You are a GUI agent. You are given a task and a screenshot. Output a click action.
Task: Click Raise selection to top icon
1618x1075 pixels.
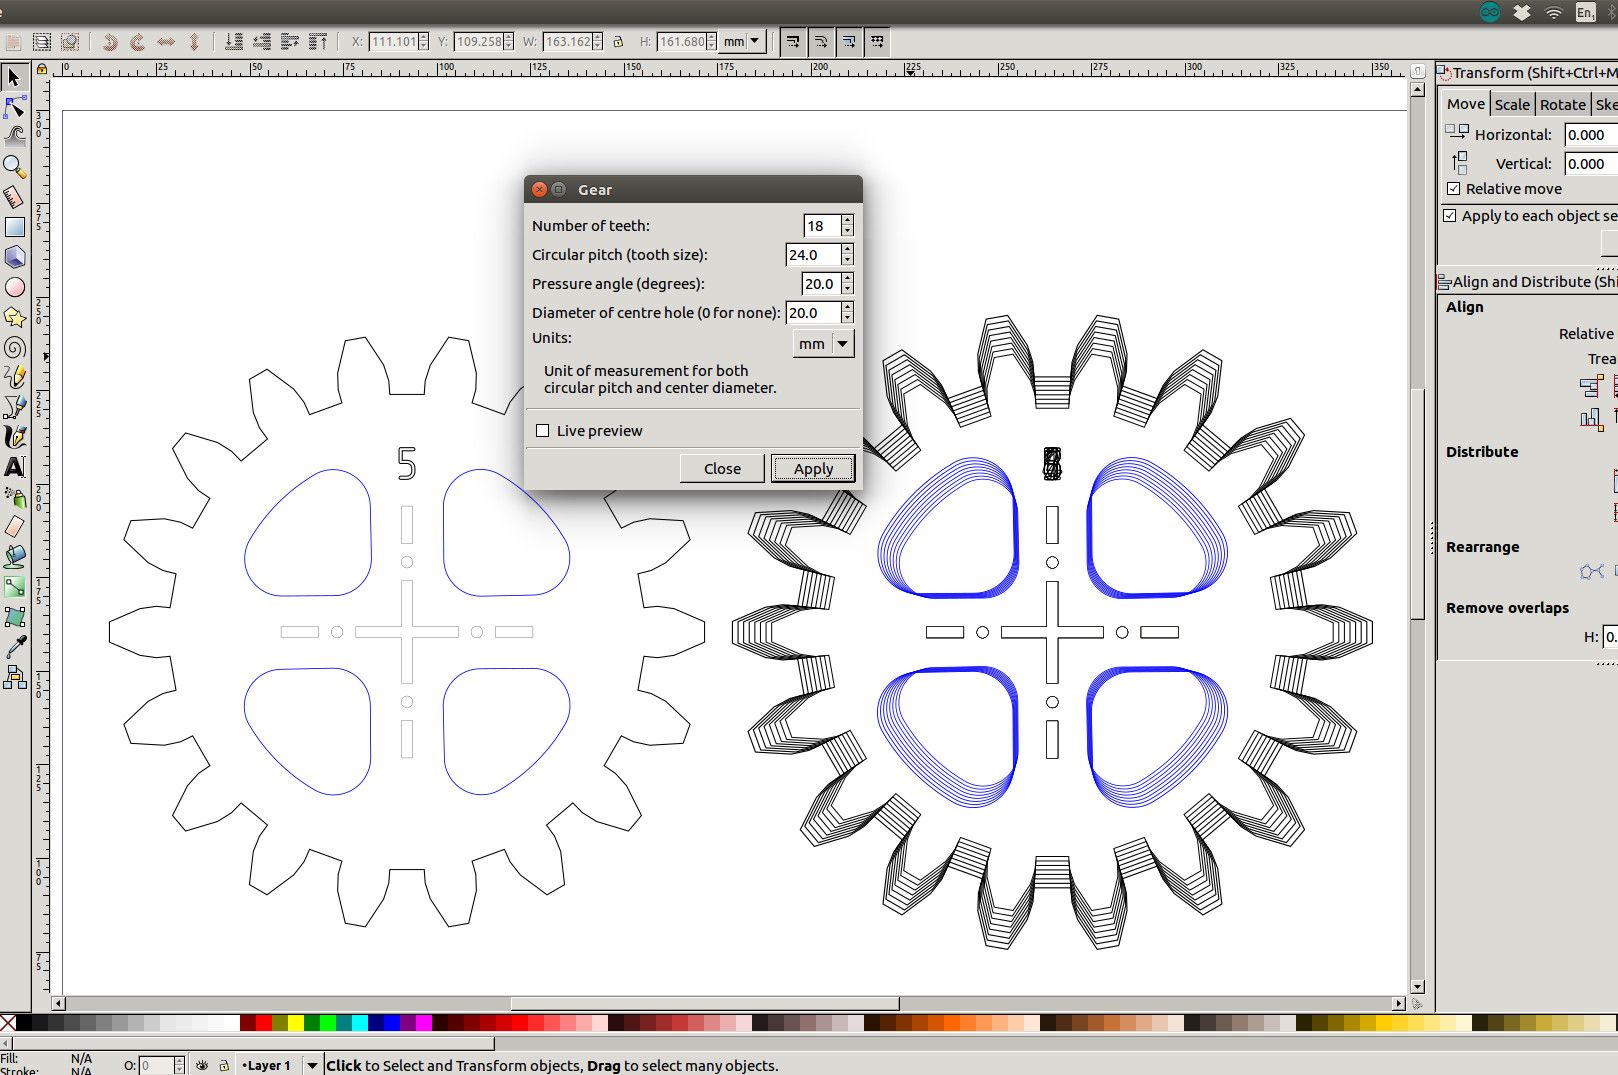pos(318,42)
